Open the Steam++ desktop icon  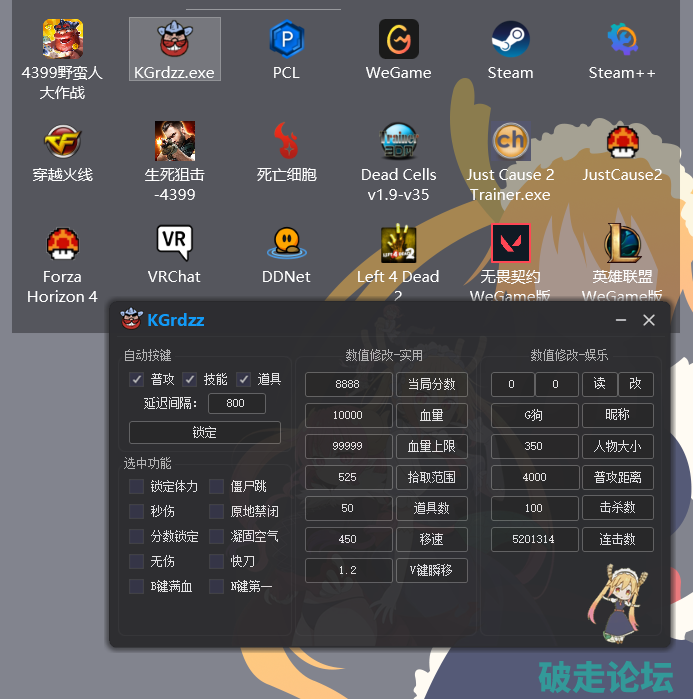coord(622,41)
